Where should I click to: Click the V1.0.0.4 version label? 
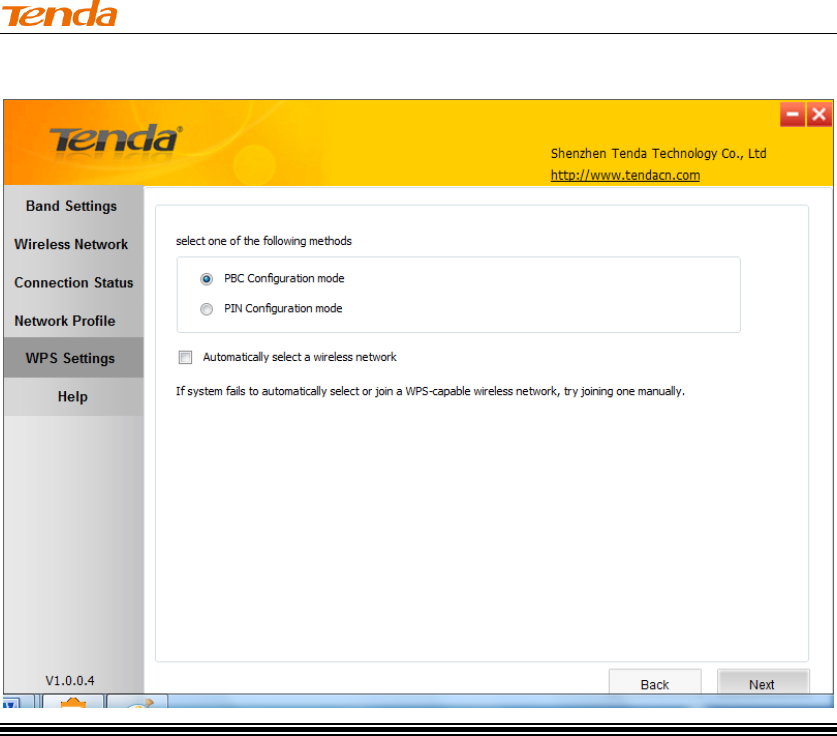tap(70, 680)
